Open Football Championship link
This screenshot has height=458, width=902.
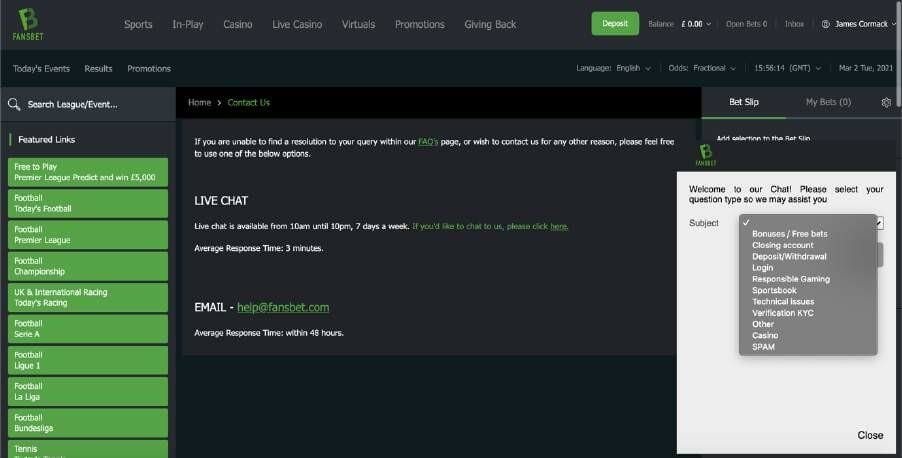[88, 266]
